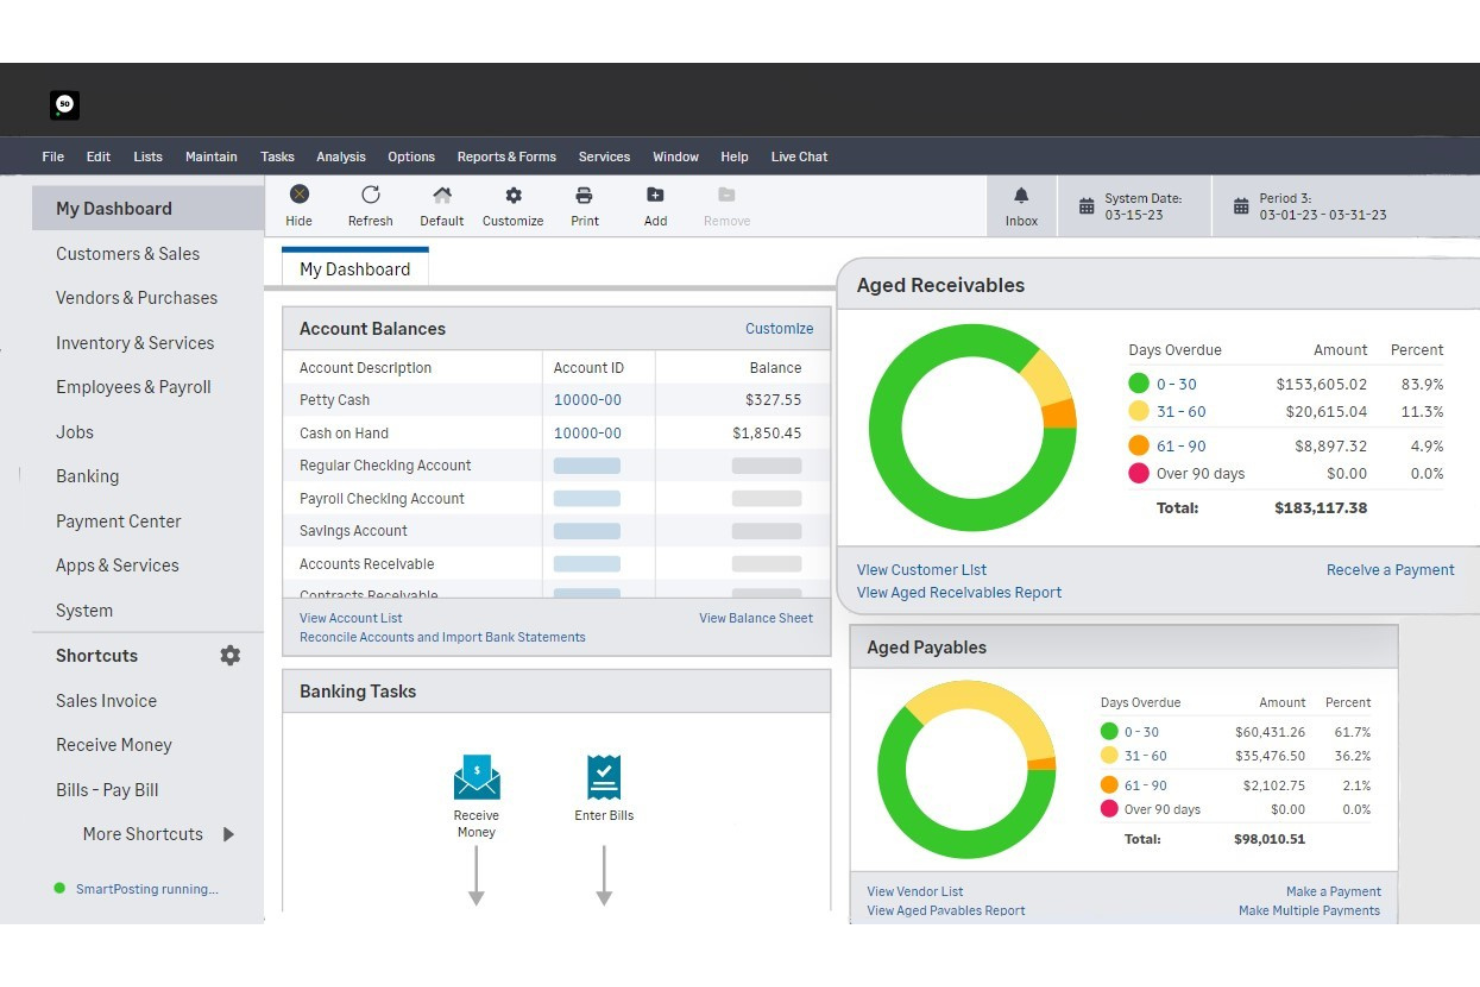Open the Jobs section
Screen dimensions: 1480x987
tap(75, 432)
